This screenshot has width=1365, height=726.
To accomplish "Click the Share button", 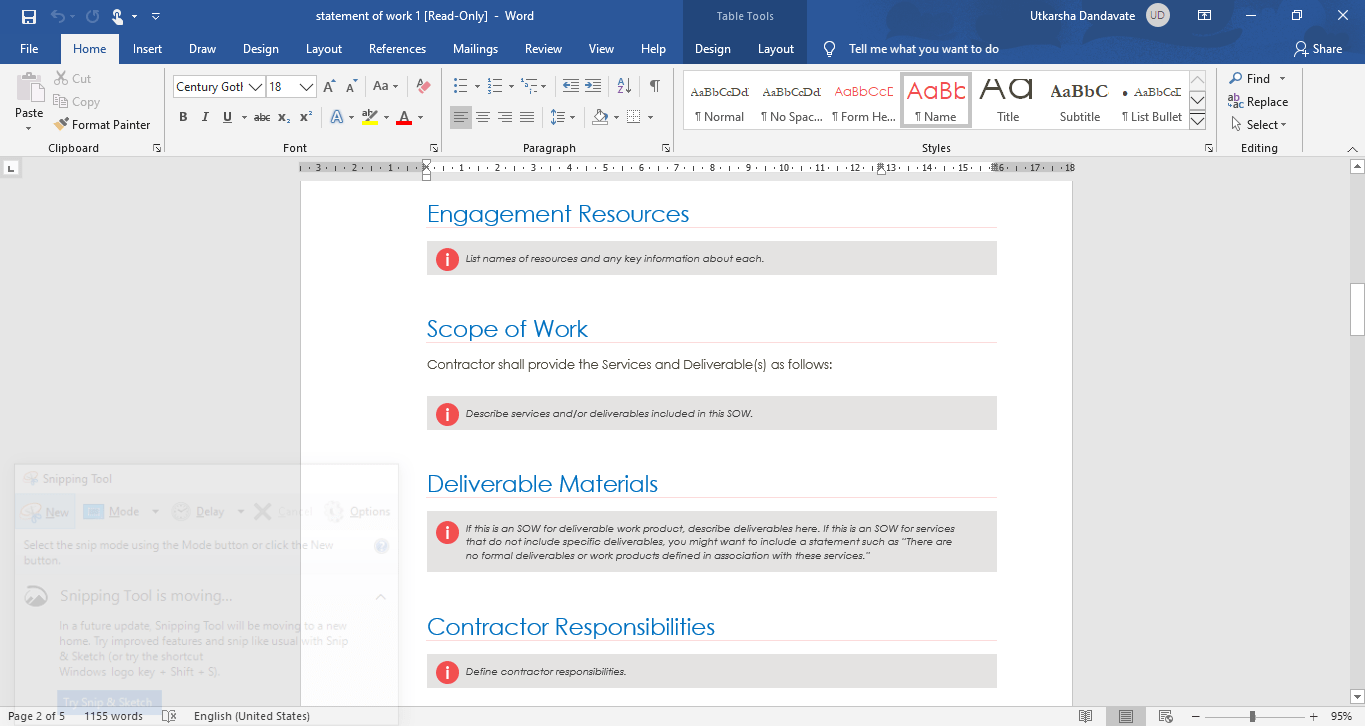I will (1318, 49).
